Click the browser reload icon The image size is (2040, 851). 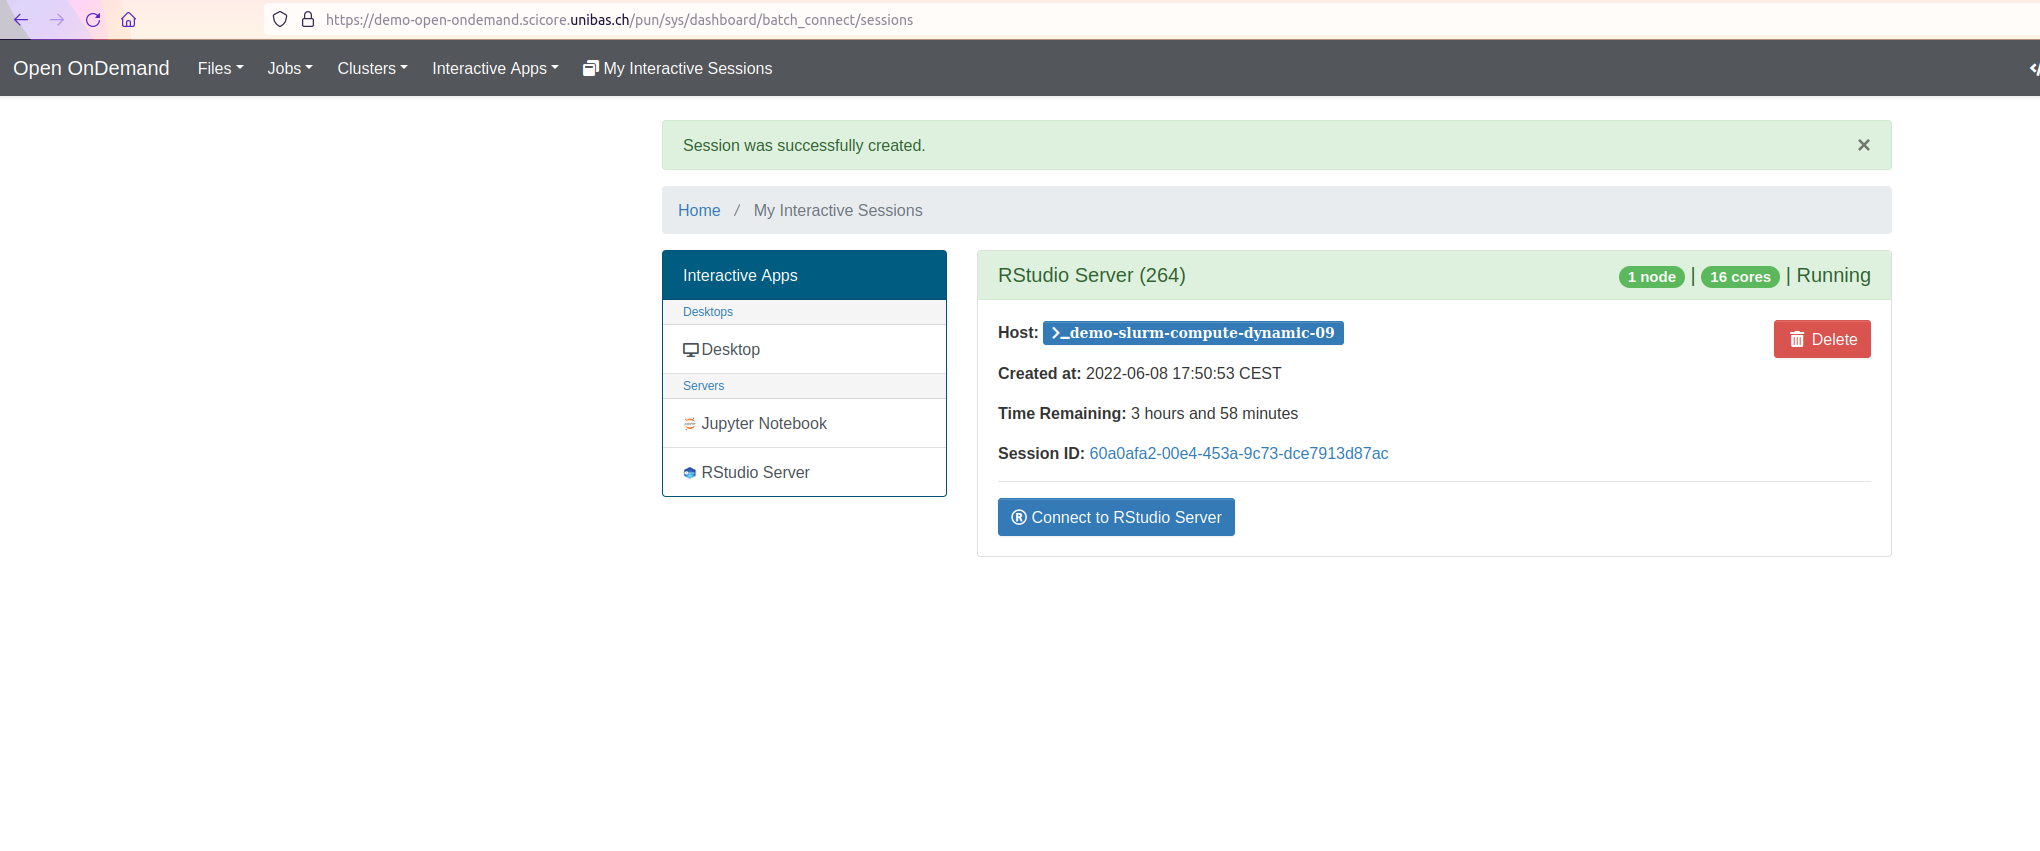pyautogui.click(x=93, y=20)
